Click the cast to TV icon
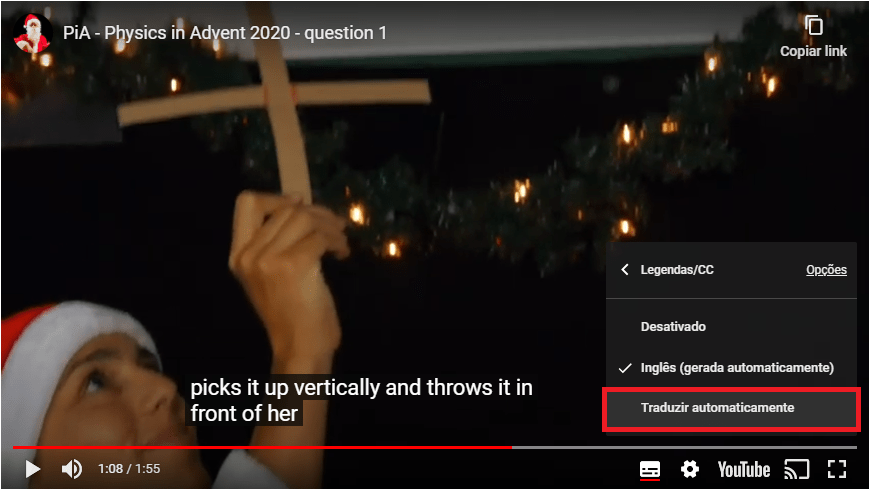The width and height of the screenshot is (870, 489). [797, 469]
